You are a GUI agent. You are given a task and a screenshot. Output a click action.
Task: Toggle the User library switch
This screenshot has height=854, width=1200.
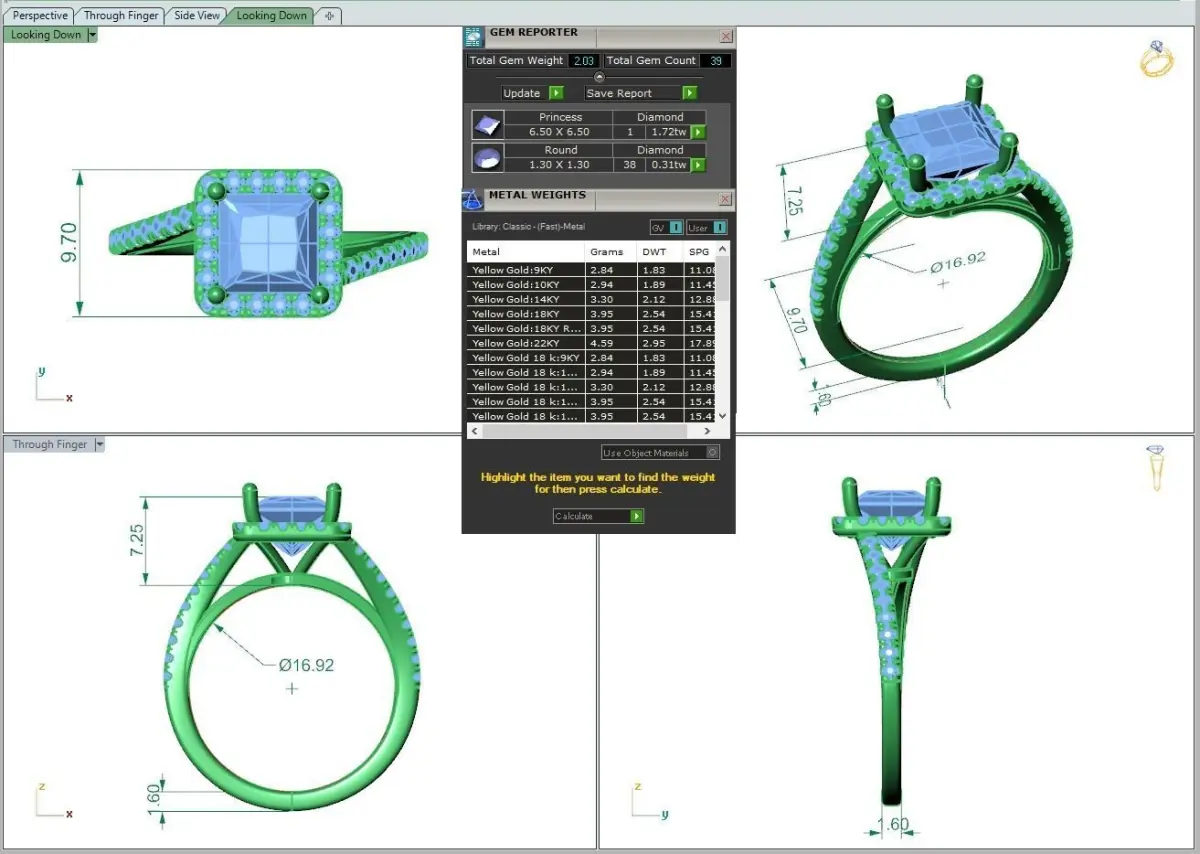[706, 227]
